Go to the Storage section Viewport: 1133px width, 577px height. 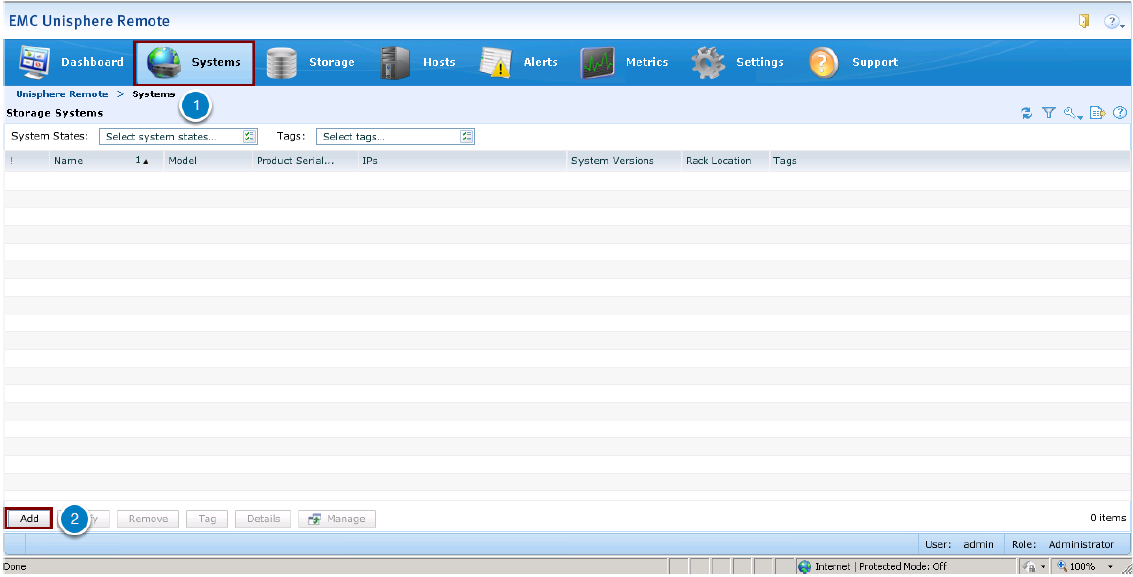(310, 63)
